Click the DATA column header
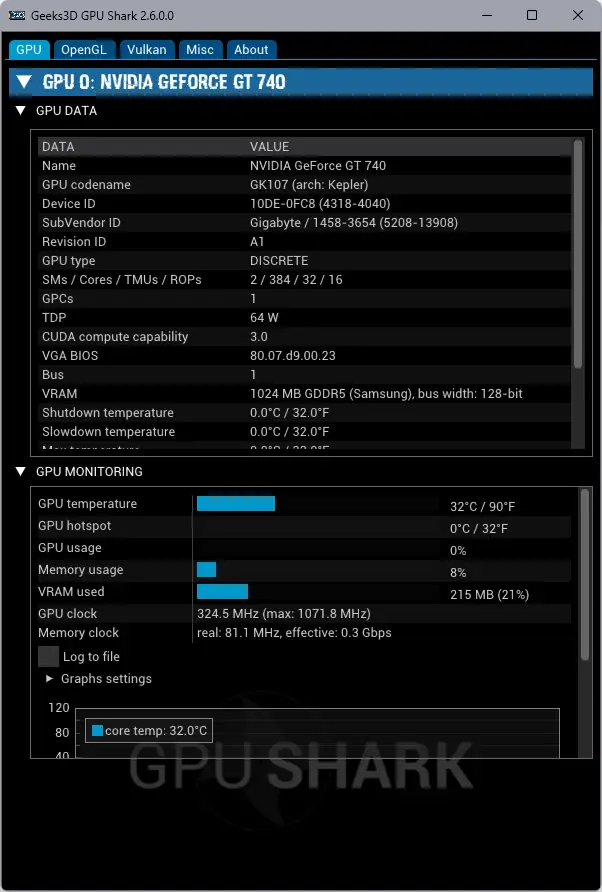The height and width of the screenshot is (892, 602). click(x=58, y=147)
